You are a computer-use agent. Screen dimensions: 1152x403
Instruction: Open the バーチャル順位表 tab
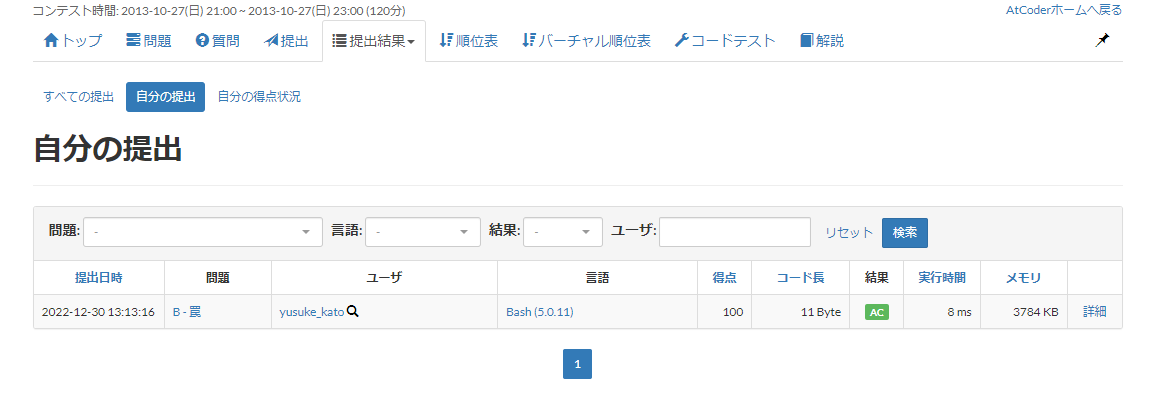pyautogui.click(x=586, y=41)
